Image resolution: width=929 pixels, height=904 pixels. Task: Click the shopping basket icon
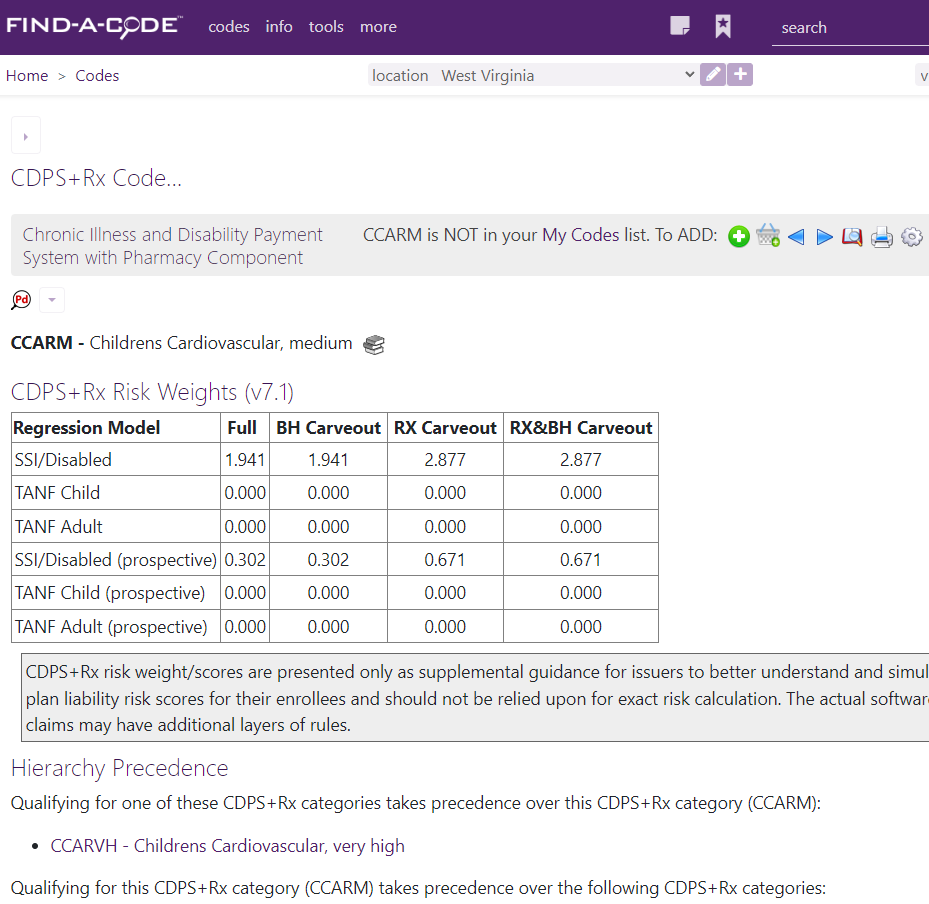(x=768, y=235)
